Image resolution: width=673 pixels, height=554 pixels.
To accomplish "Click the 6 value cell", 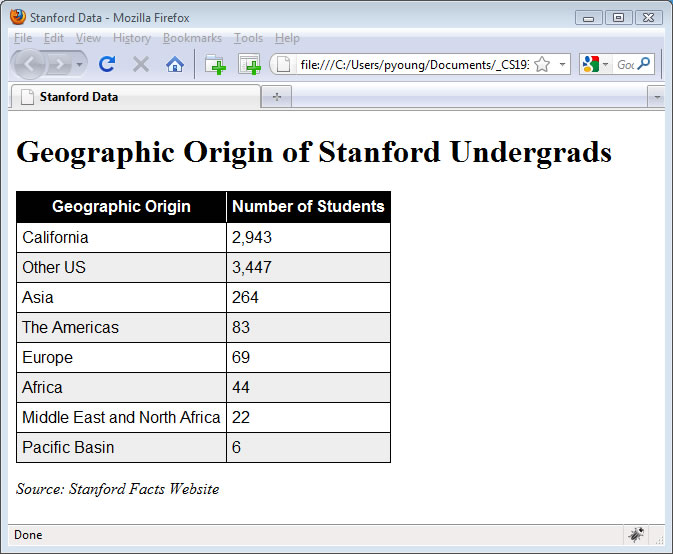I will pyautogui.click(x=308, y=448).
